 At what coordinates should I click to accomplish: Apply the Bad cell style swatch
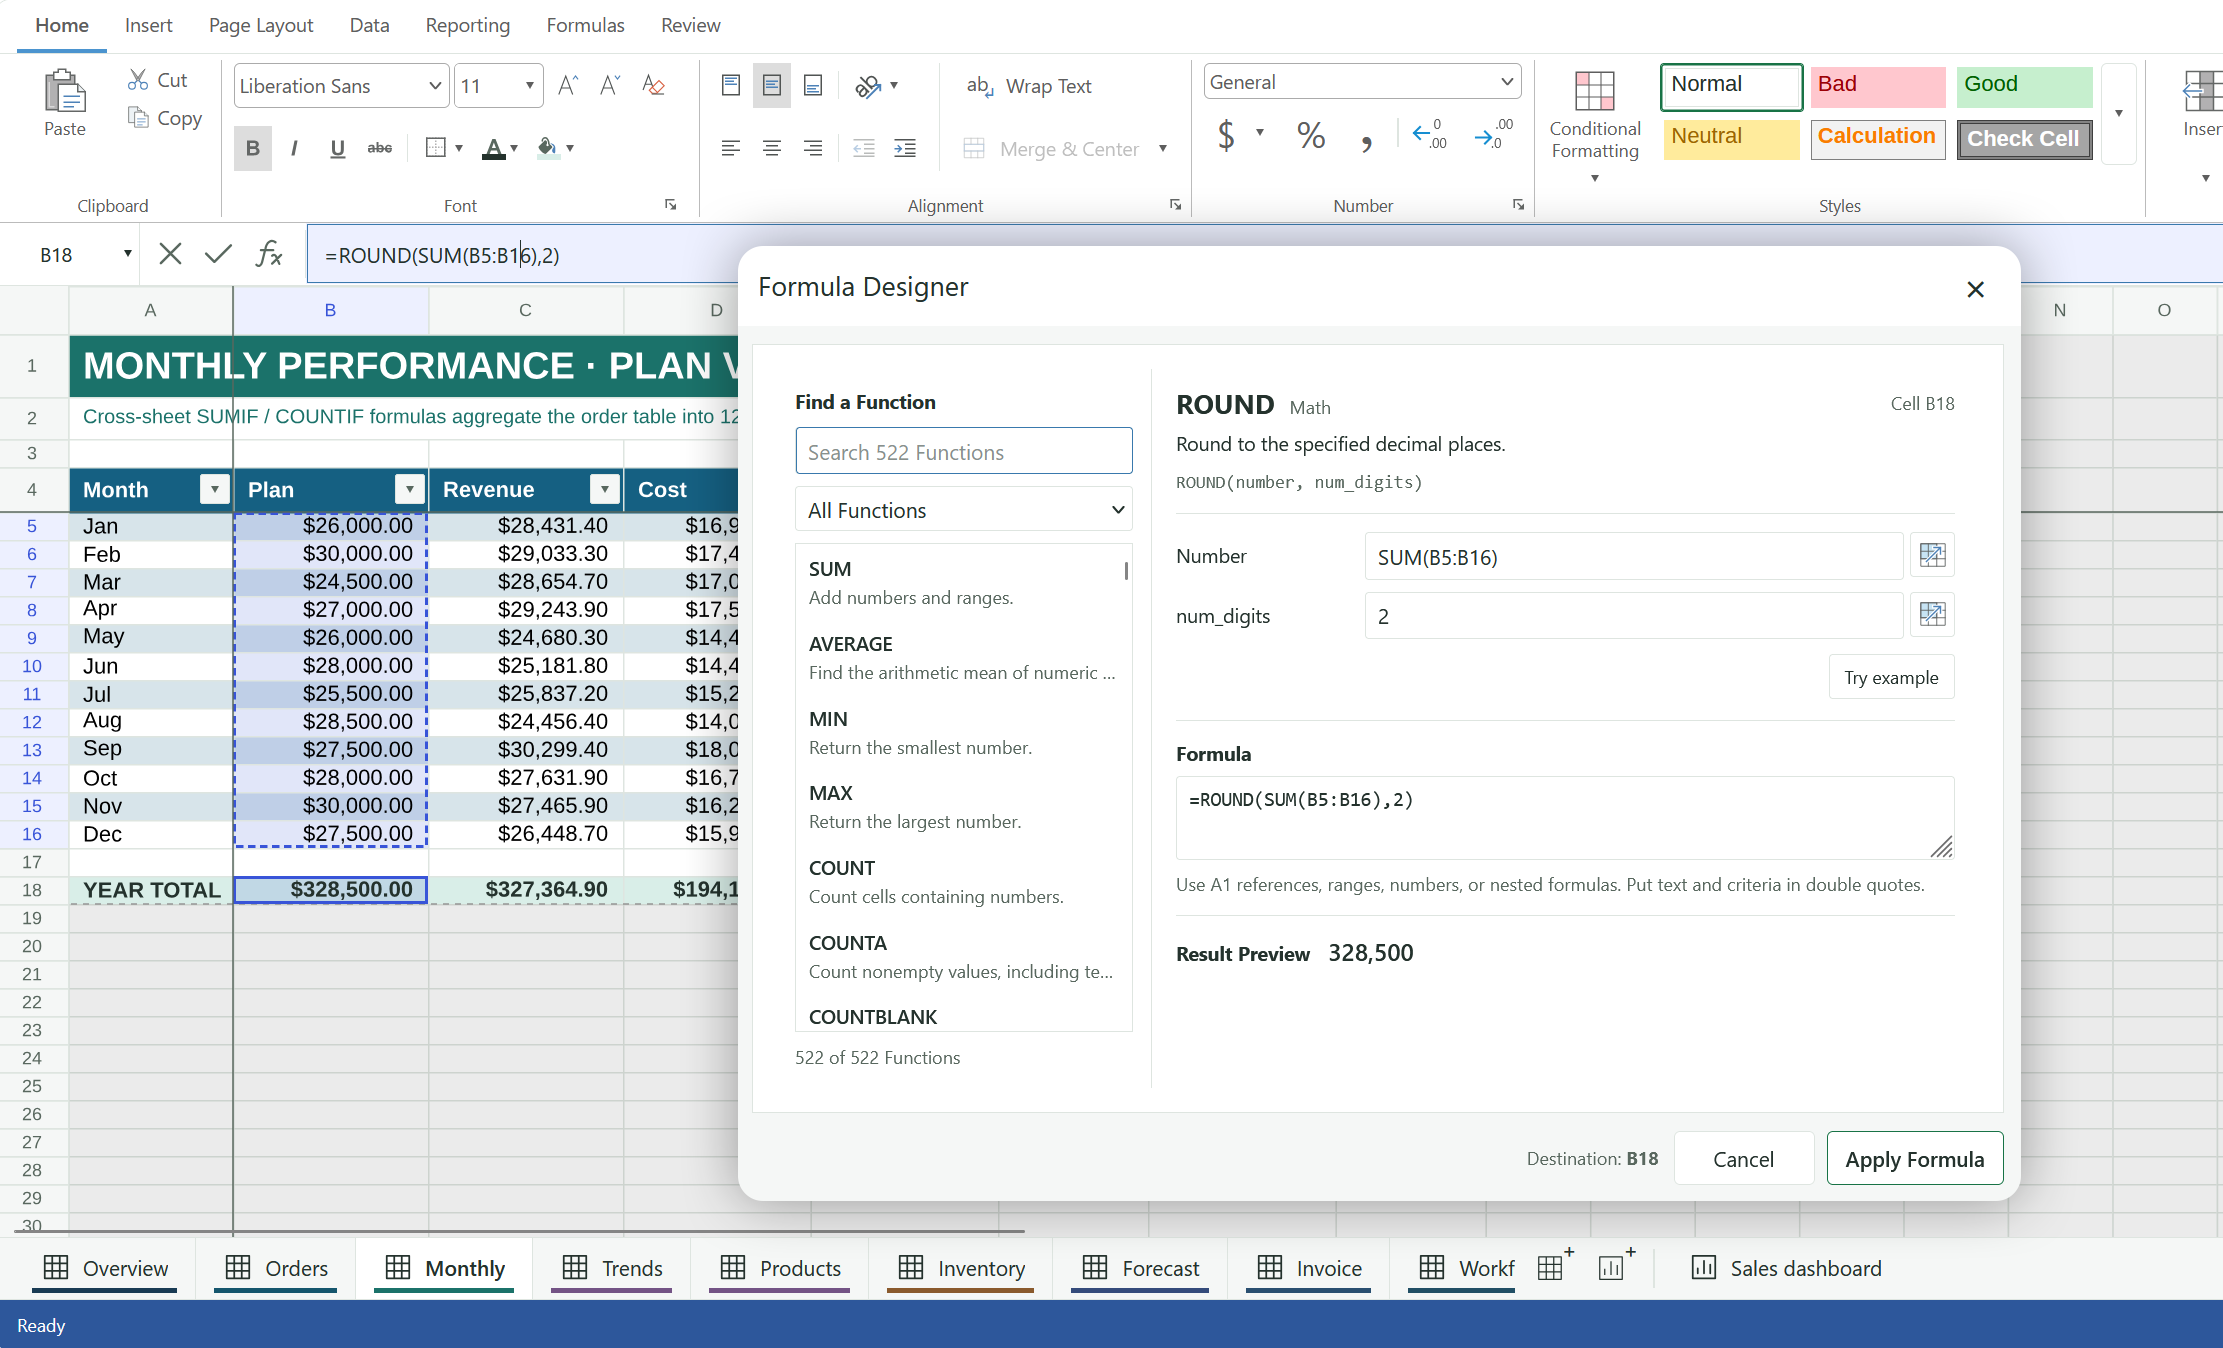(1877, 87)
